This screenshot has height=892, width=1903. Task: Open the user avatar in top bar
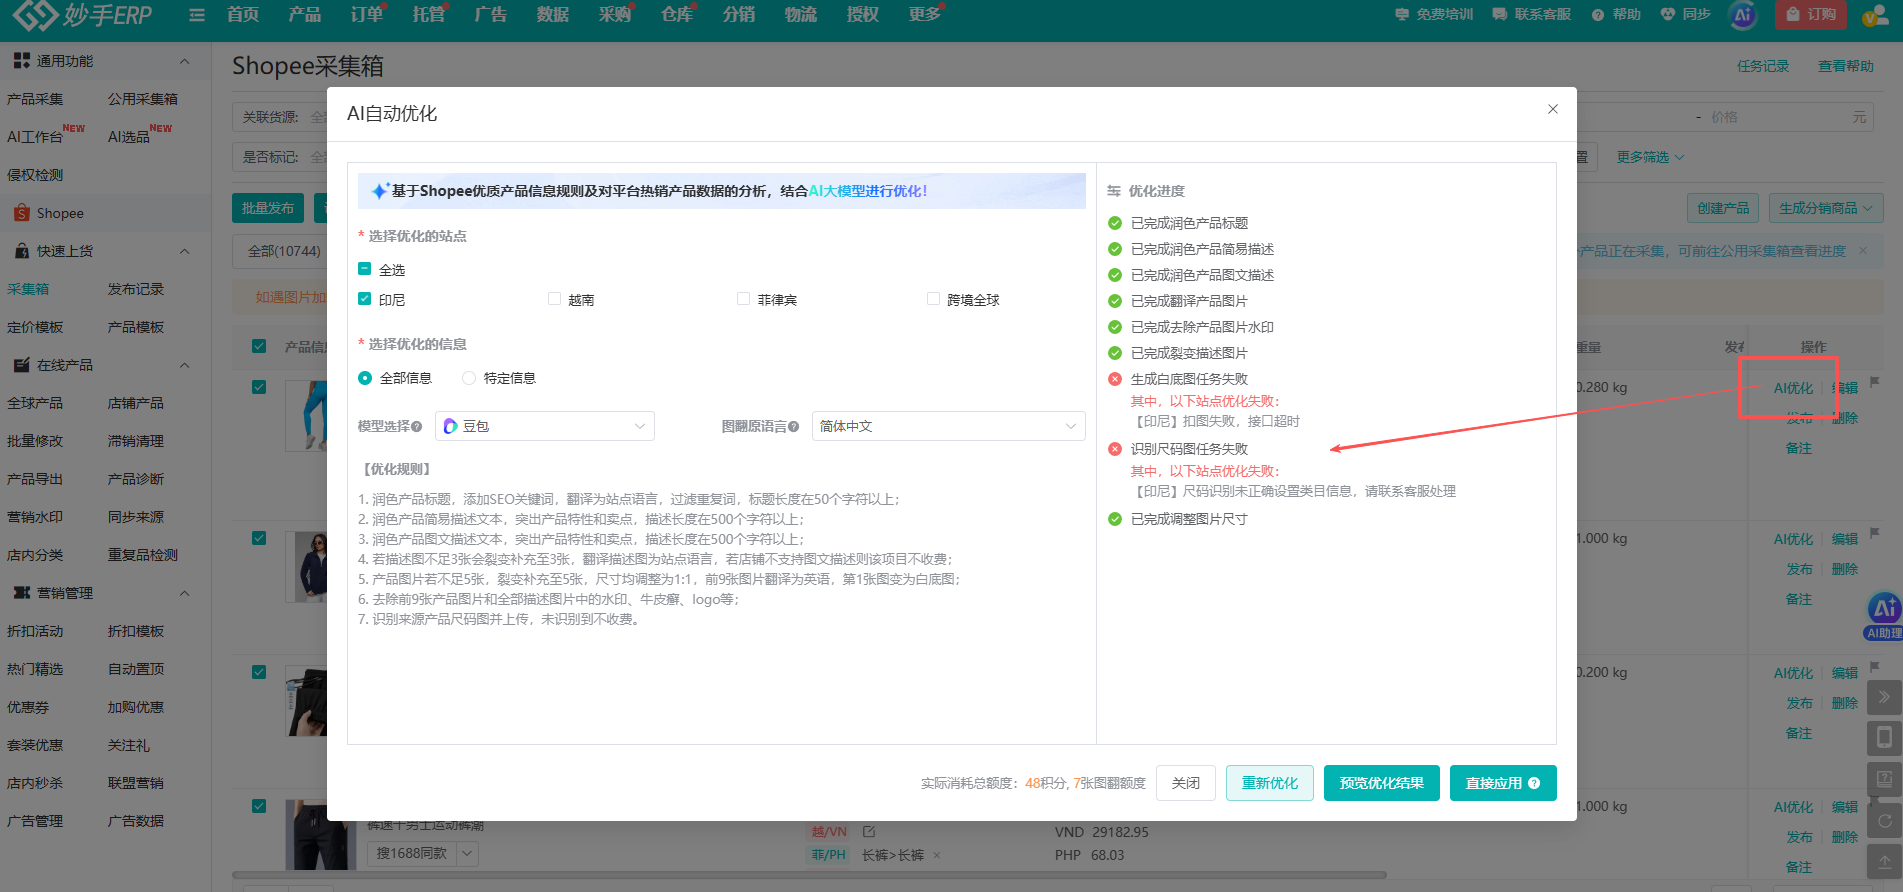tap(1875, 15)
